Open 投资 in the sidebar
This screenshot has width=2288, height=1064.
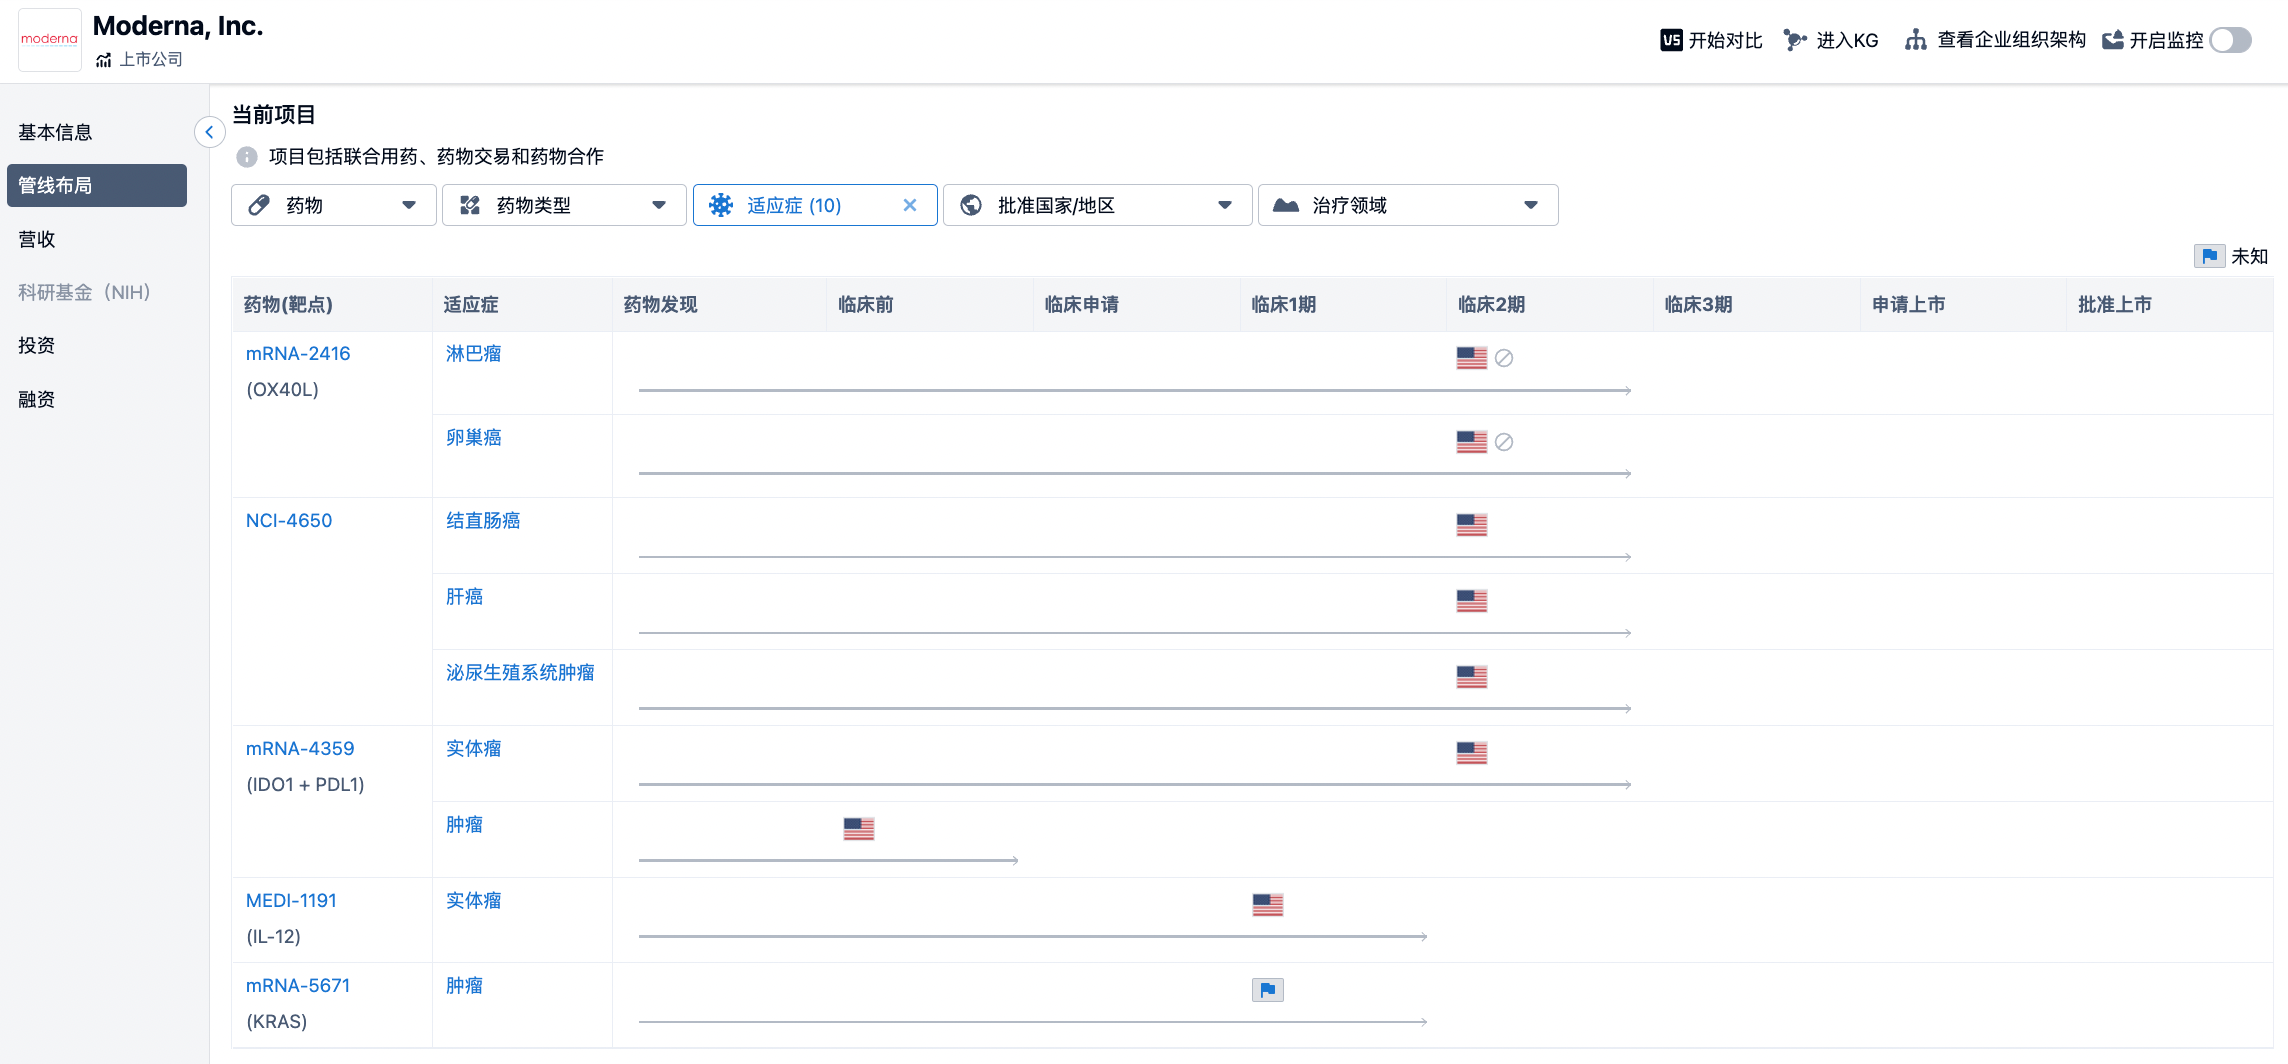tap(37, 345)
